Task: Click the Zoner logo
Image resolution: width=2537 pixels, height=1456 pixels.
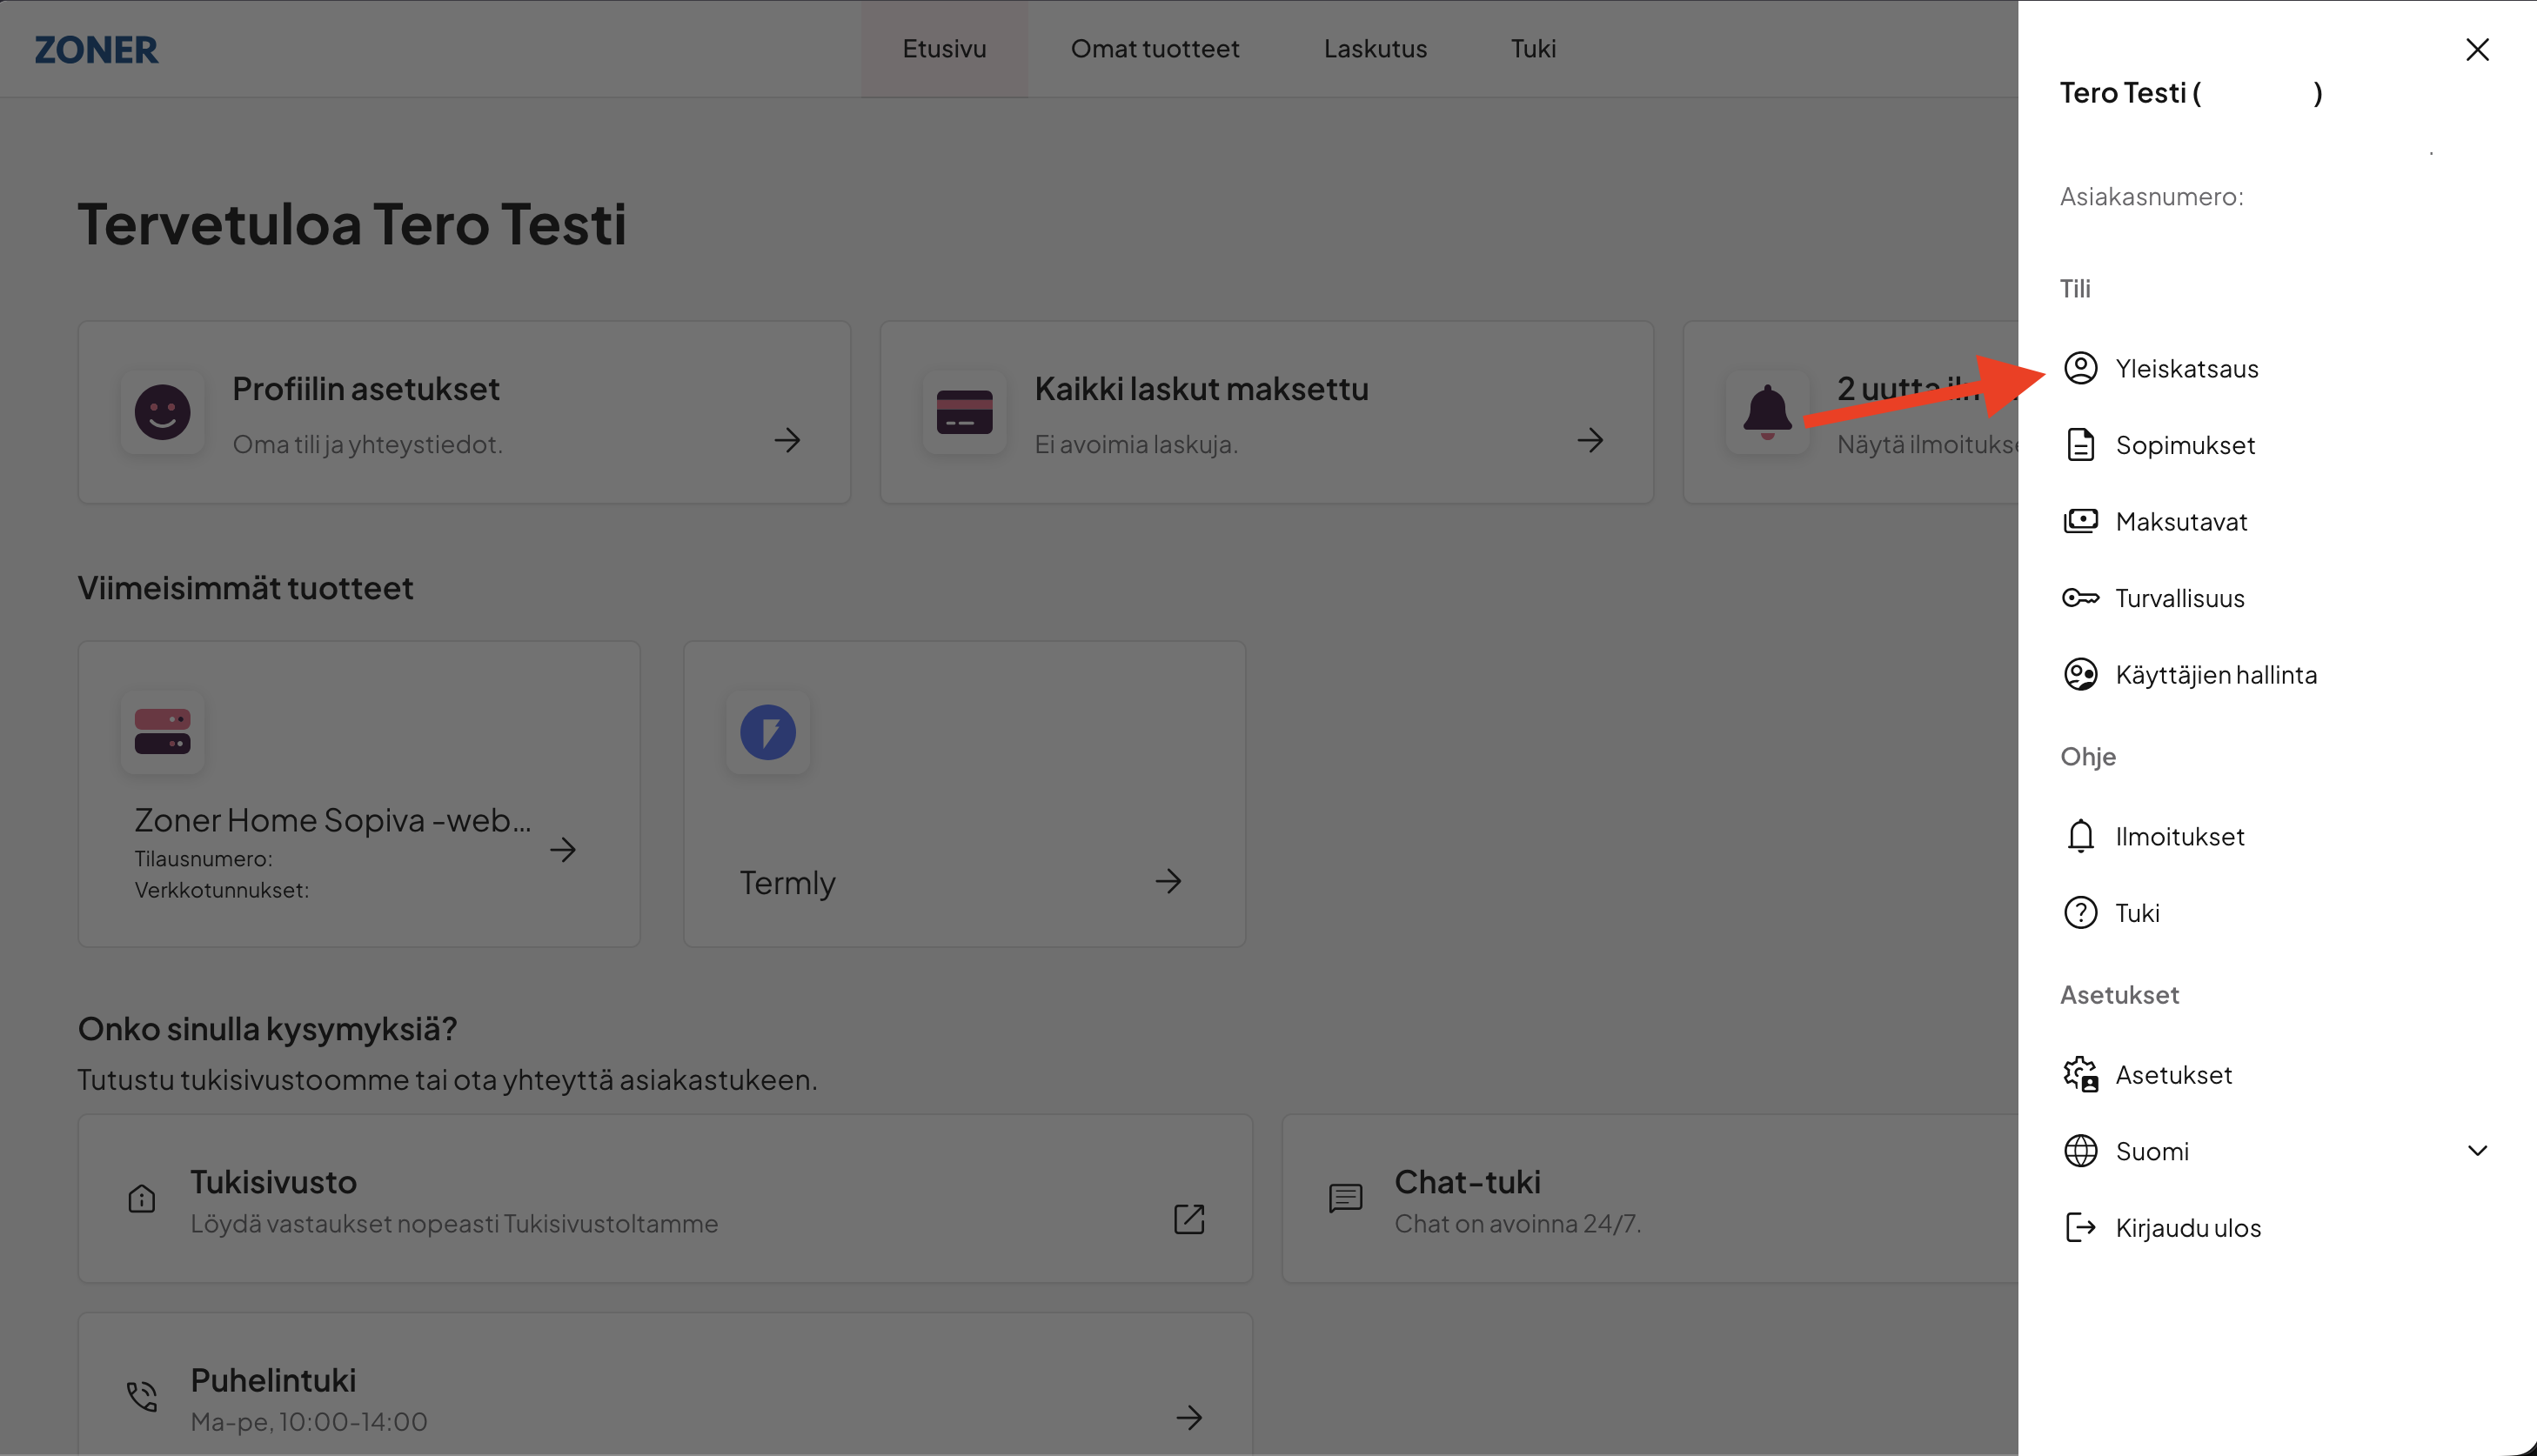Action: tap(96, 49)
